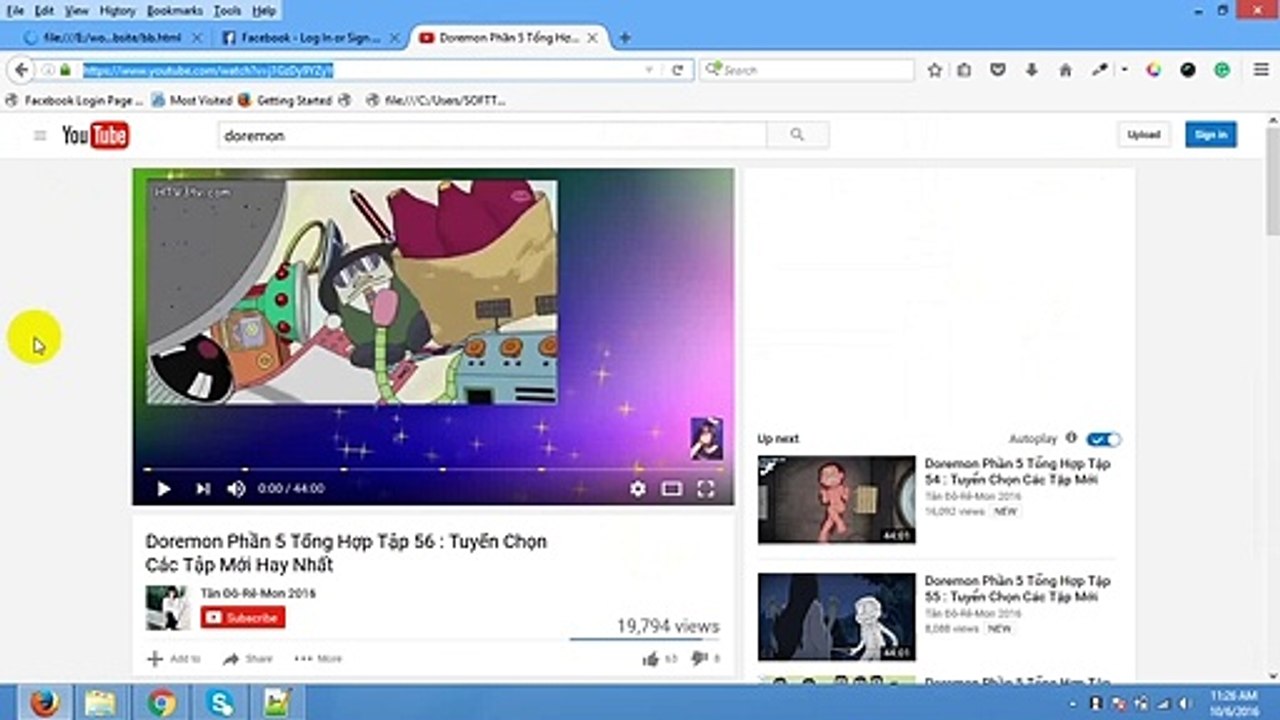The height and width of the screenshot is (720, 1280).
Task: Click the channel avatar on the video
Action: point(167,608)
